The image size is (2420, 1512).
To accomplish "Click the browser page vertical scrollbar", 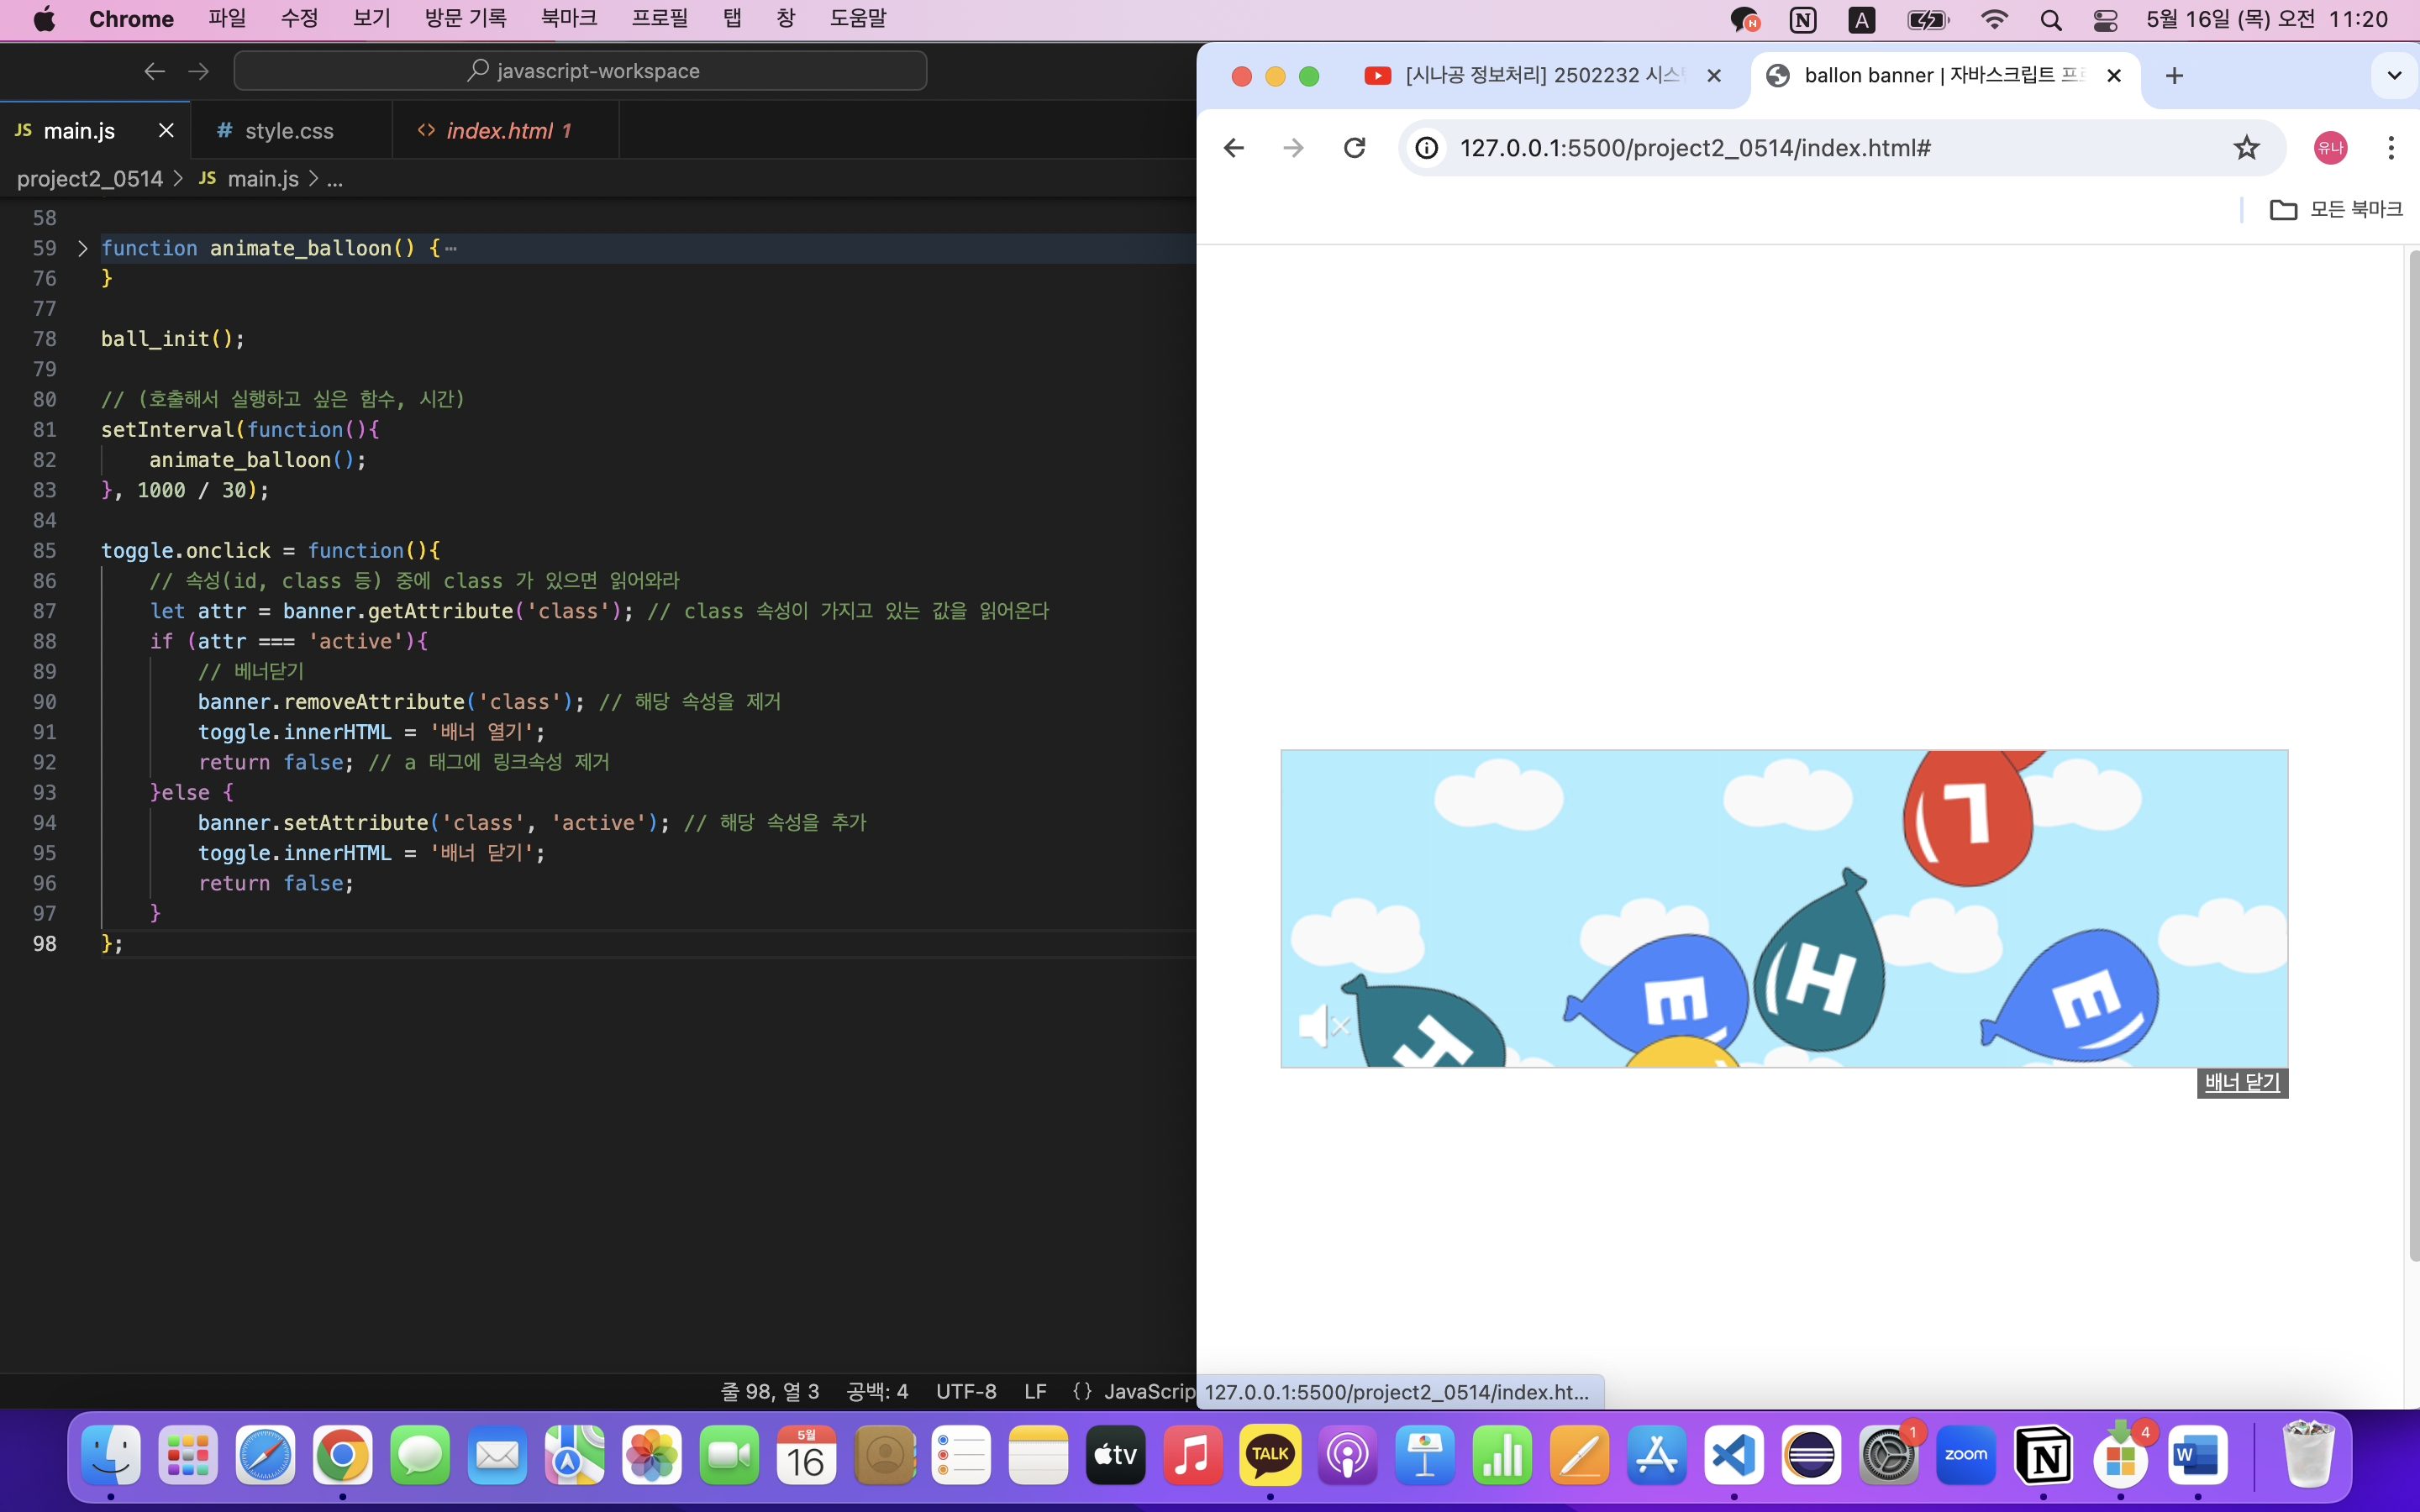I will (2413, 750).
